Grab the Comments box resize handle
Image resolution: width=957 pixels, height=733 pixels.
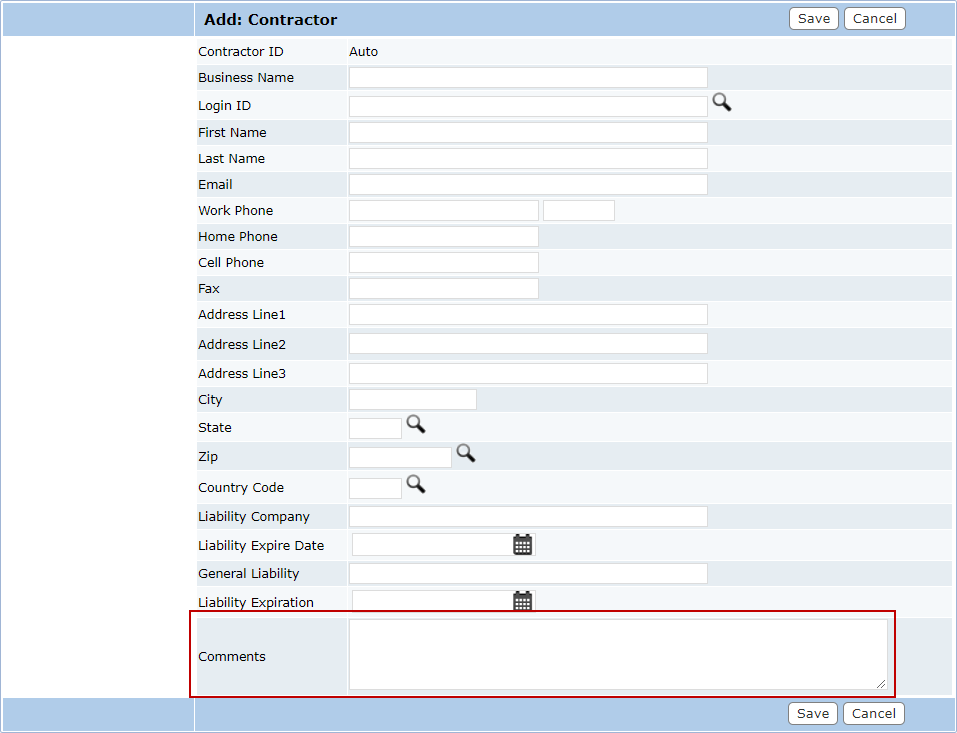pos(881,684)
